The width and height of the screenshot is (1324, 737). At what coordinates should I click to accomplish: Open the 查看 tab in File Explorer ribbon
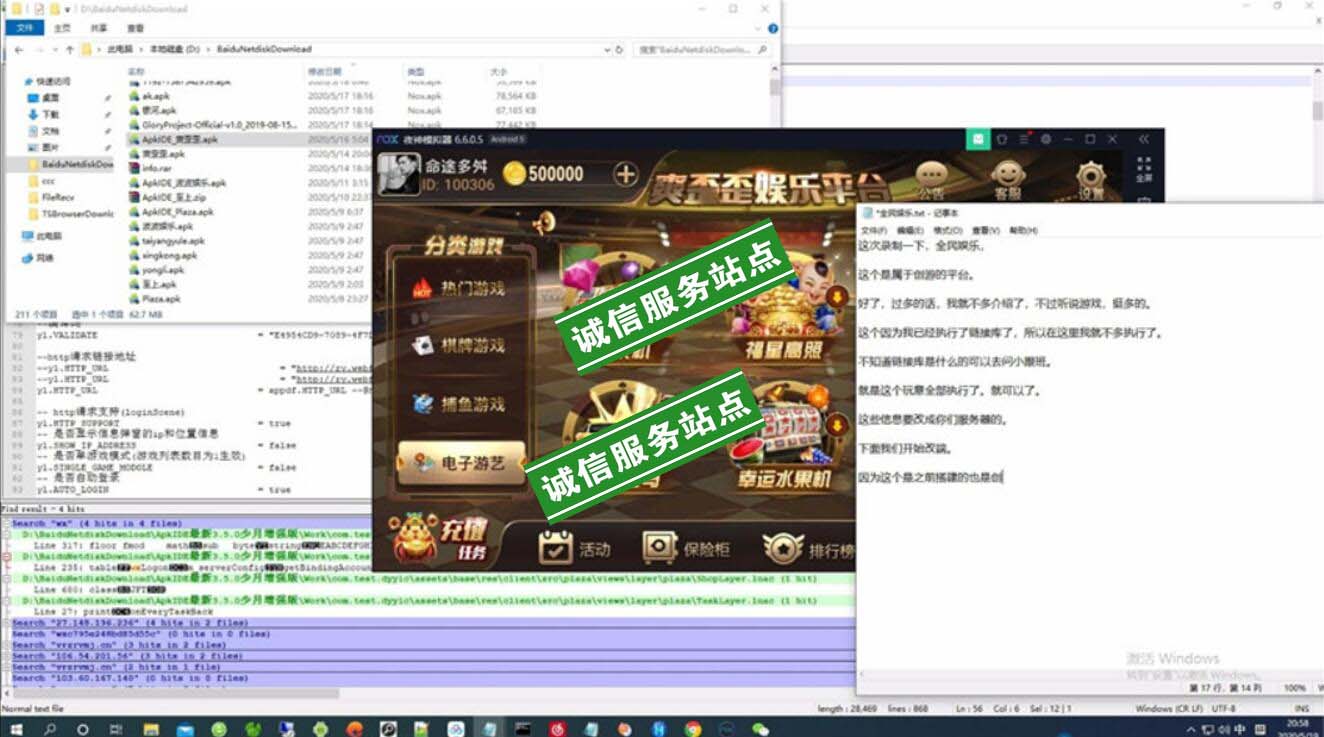[x=135, y=28]
